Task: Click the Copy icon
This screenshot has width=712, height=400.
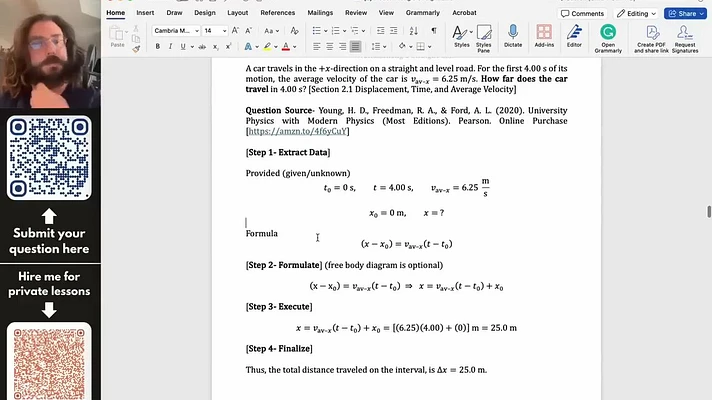Action: coord(136,39)
